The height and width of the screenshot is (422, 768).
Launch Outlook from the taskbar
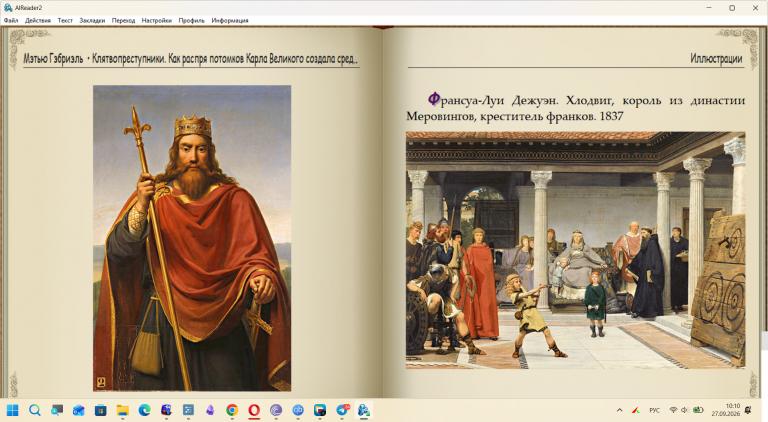coord(78,410)
